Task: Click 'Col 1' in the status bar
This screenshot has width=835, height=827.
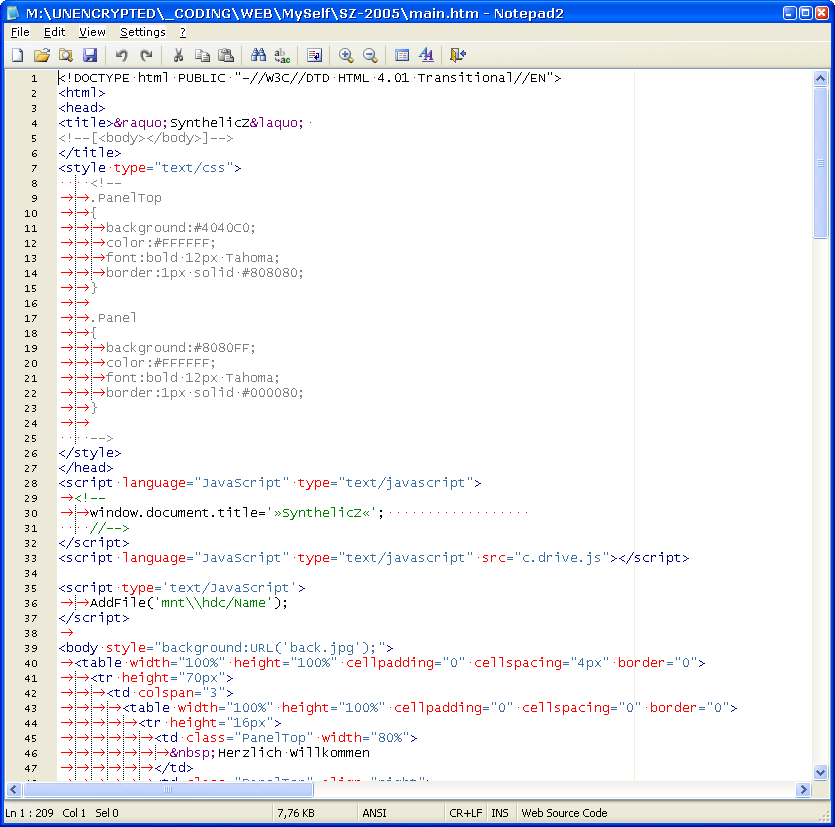Action: [x=74, y=813]
